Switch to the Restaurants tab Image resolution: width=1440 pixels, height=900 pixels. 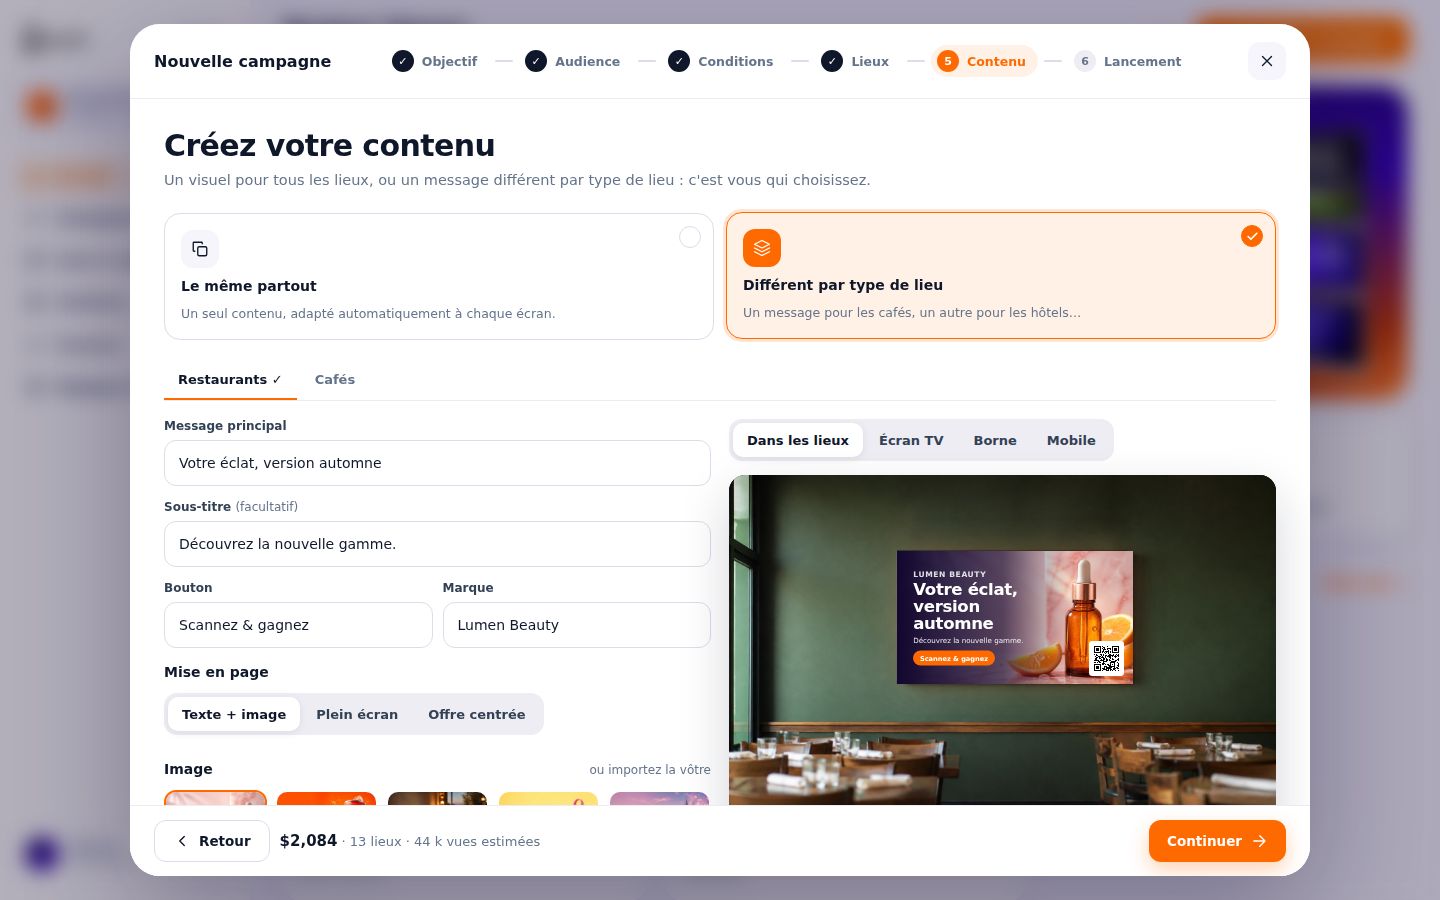click(x=230, y=380)
